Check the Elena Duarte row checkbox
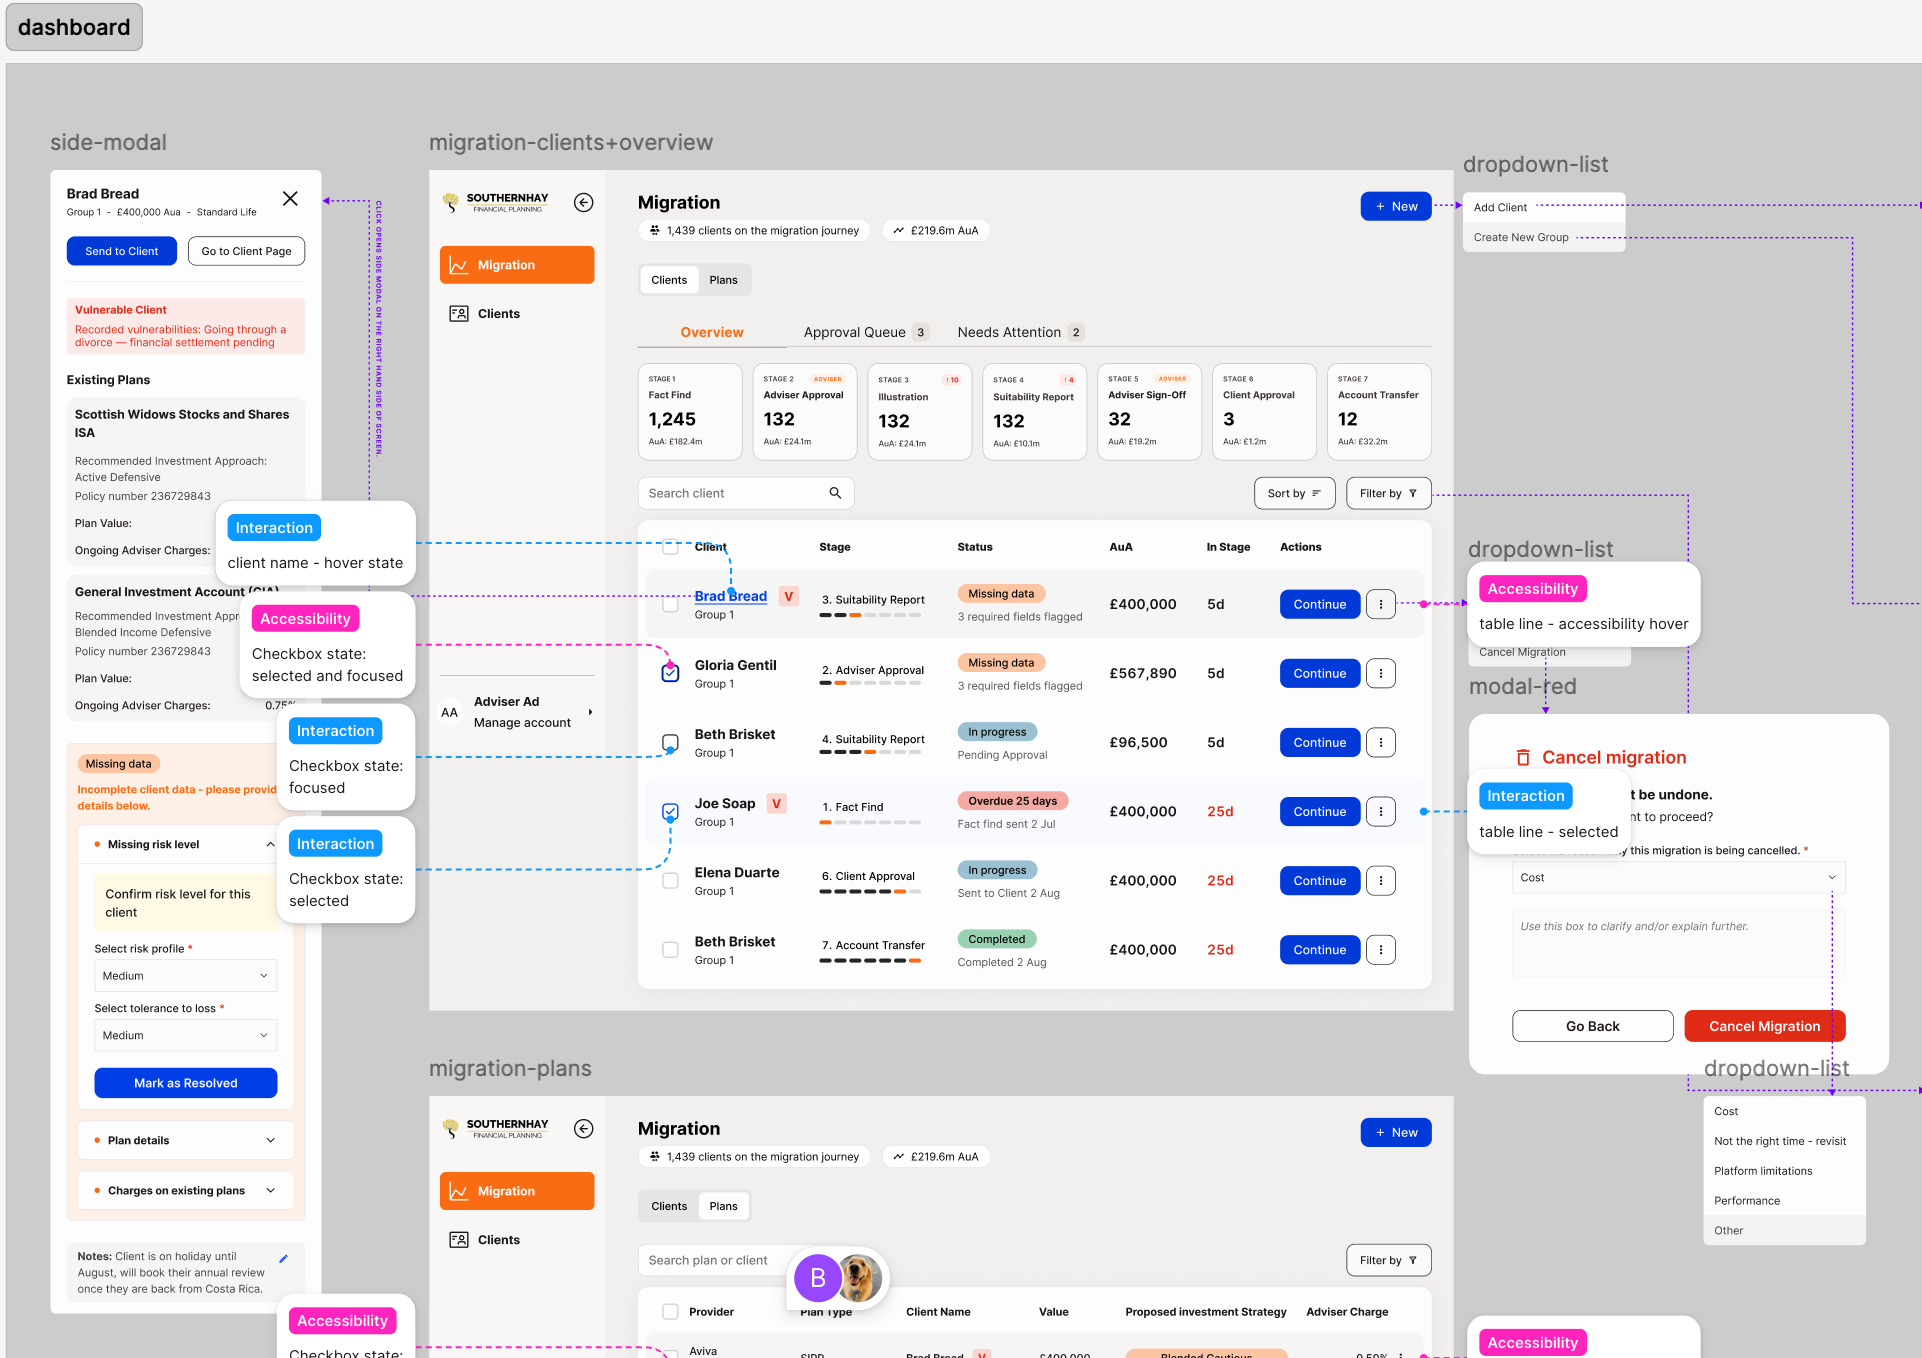The width and height of the screenshot is (1922, 1358). pos(670,880)
